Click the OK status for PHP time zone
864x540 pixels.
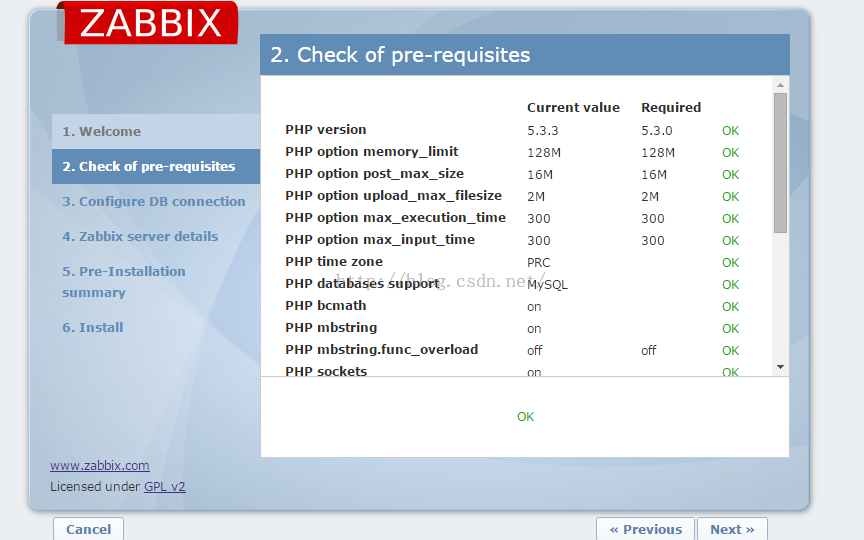730,263
